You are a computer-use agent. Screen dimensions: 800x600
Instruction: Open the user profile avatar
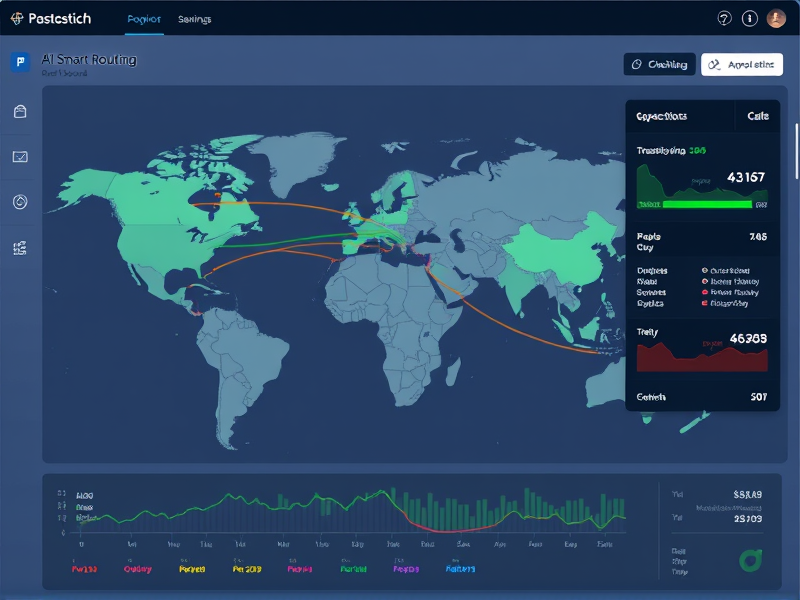(776, 18)
